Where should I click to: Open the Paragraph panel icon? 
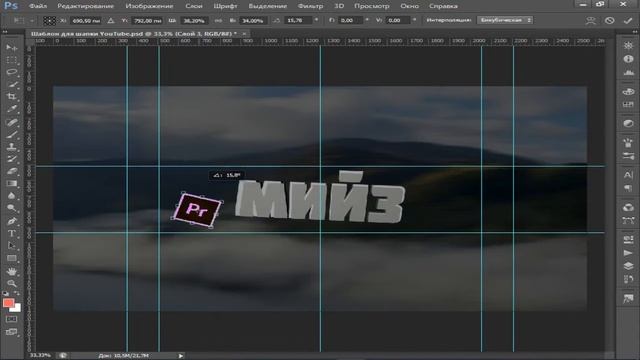628,188
